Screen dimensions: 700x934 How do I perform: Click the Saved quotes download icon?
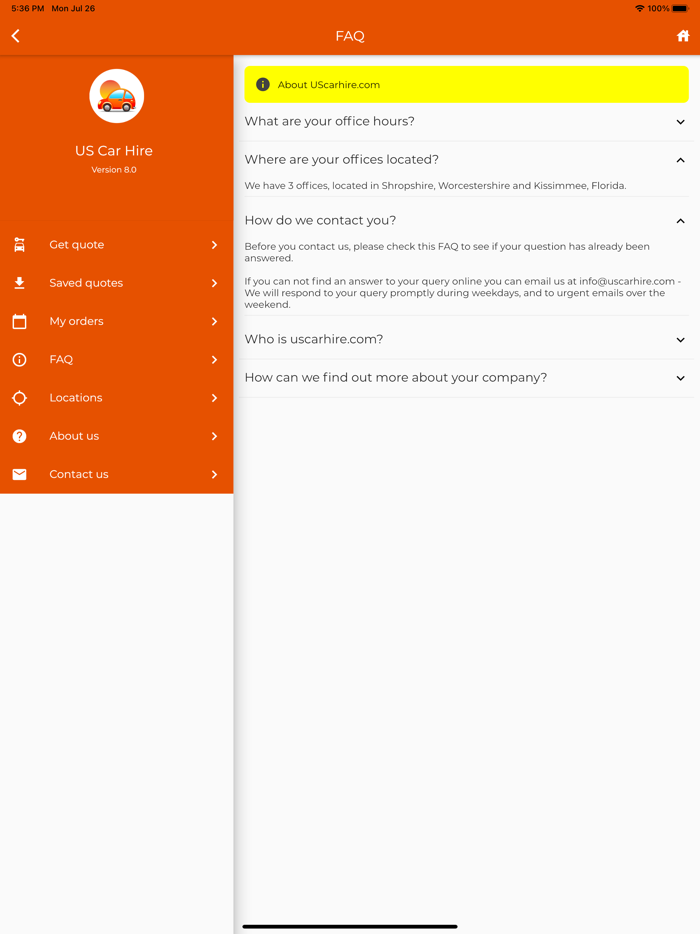coord(20,283)
